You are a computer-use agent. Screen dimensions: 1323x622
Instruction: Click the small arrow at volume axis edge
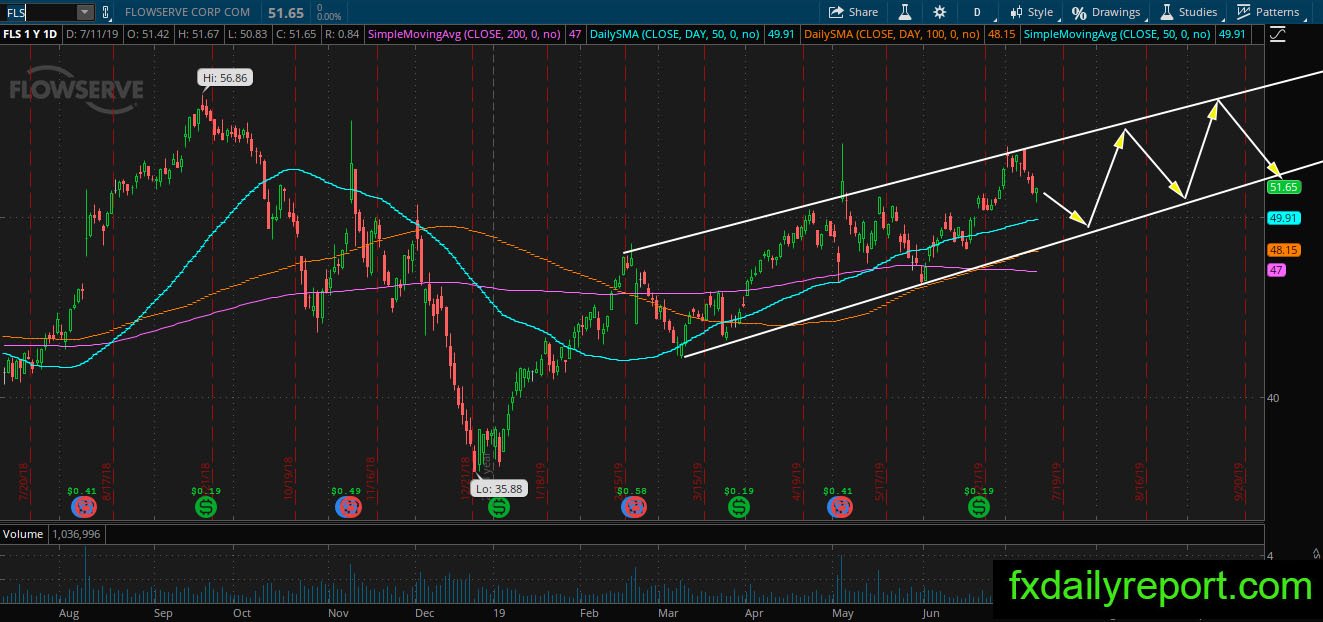click(1315, 551)
